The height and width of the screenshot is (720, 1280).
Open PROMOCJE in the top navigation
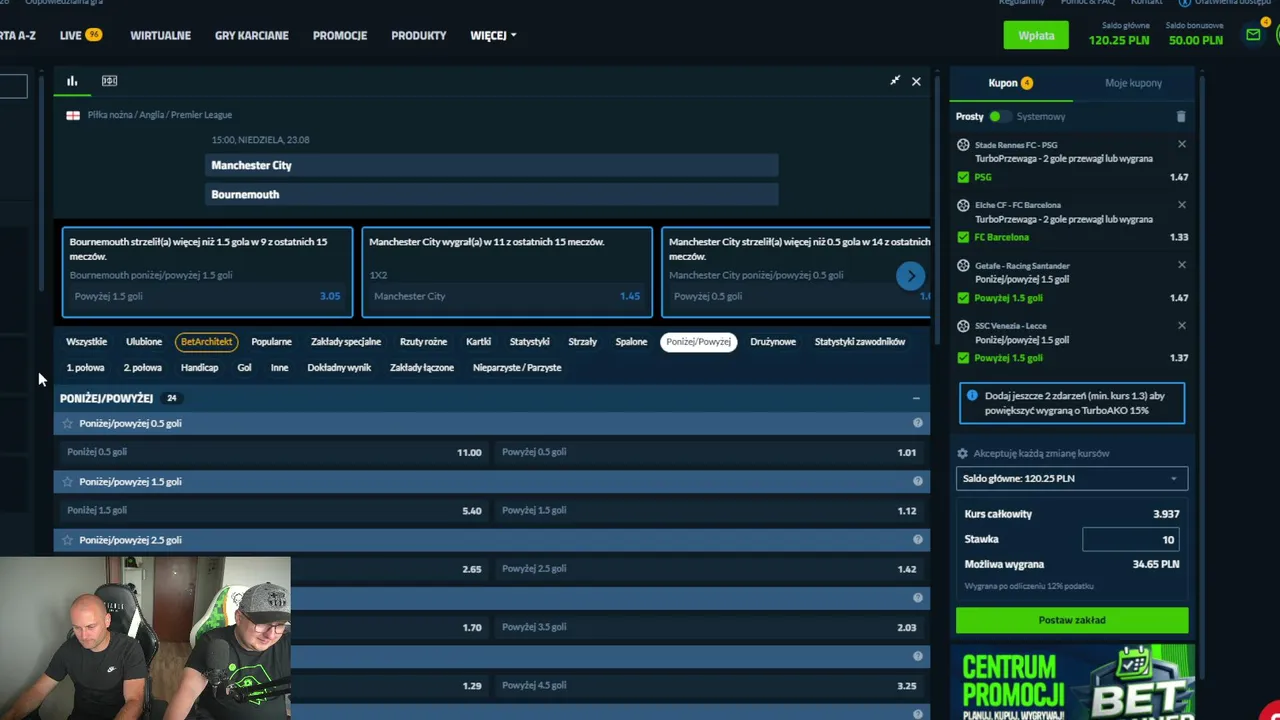pos(340,35)
